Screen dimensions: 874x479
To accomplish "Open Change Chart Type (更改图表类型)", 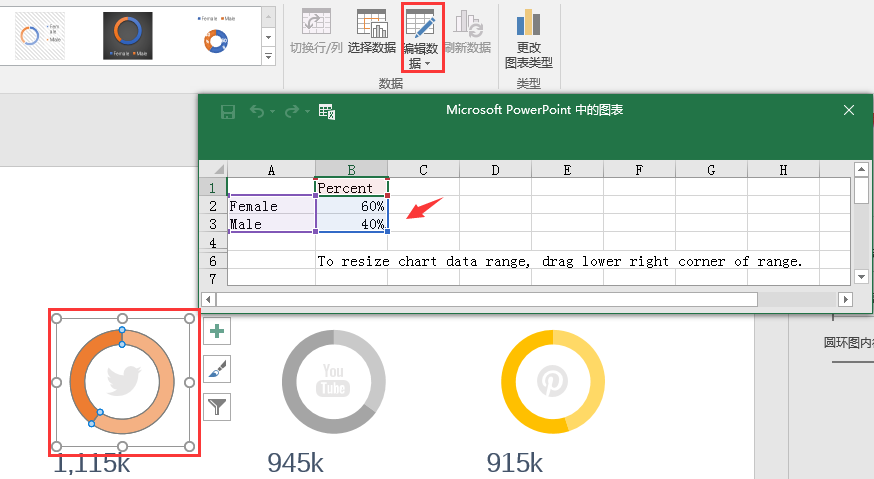I will point(528,39).
